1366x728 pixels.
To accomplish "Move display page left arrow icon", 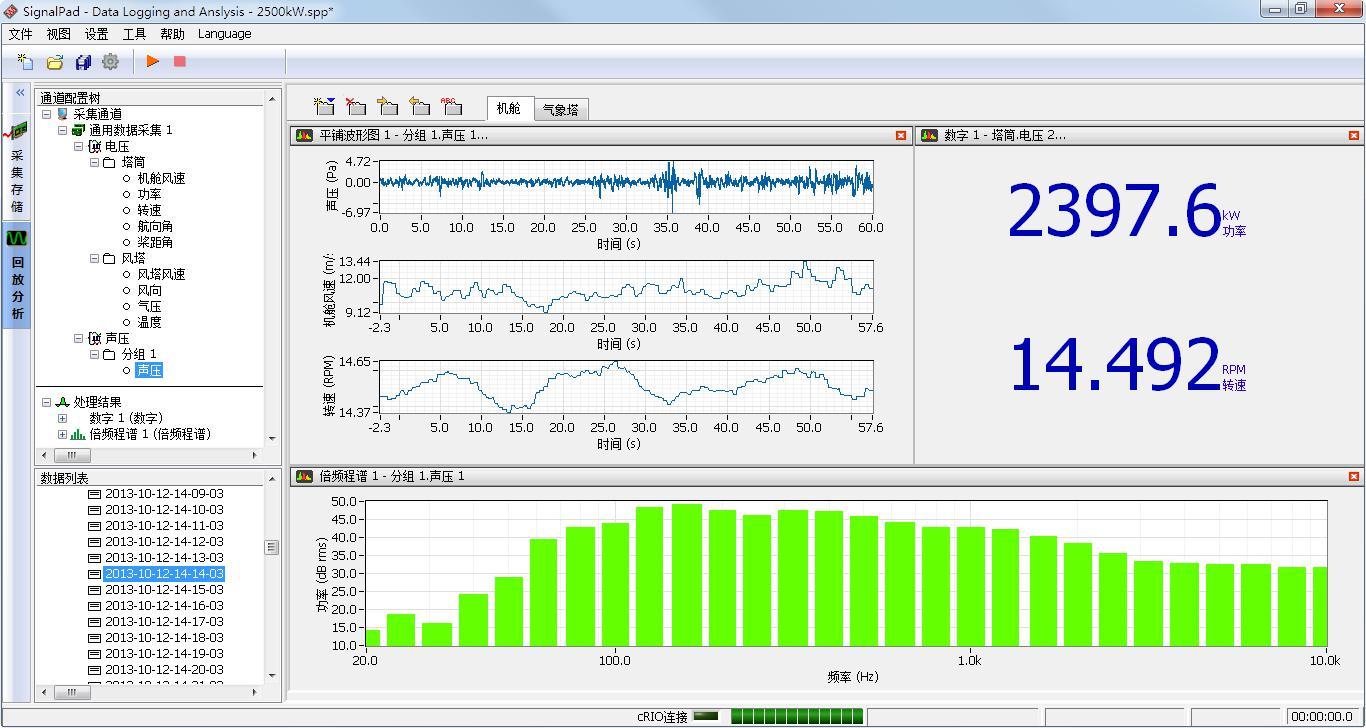I will point(420,106).
